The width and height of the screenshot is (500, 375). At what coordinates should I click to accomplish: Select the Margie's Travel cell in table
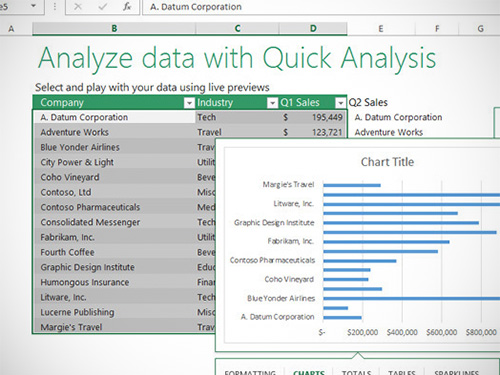point(114,327)
